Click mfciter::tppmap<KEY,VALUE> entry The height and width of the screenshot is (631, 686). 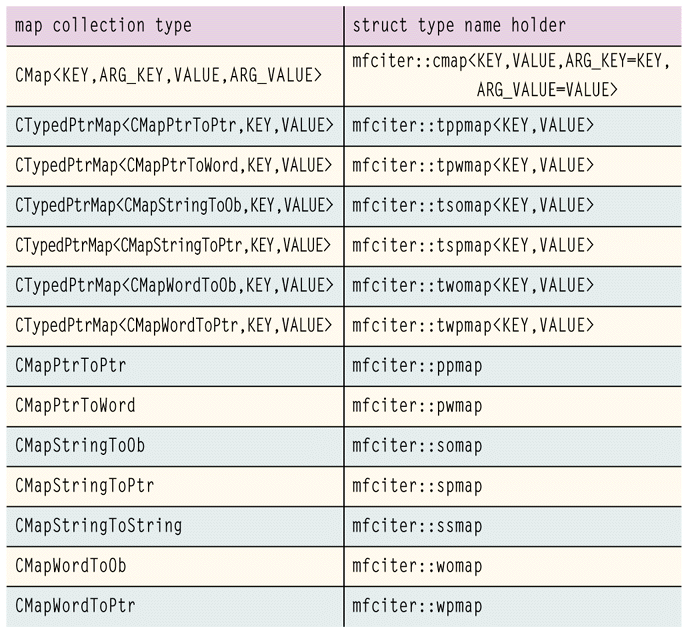(473, 125)
